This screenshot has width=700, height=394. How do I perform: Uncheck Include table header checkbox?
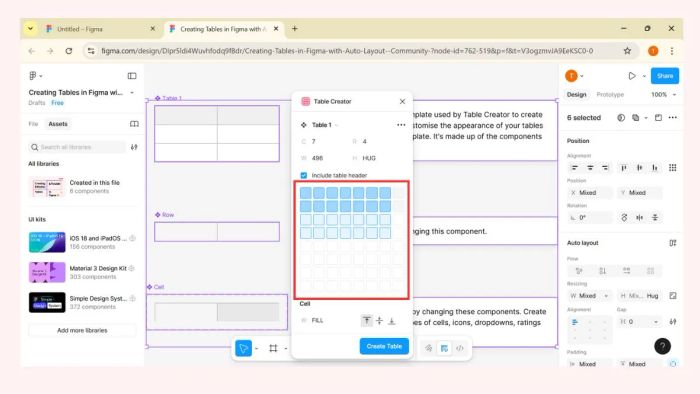[304, 175]
